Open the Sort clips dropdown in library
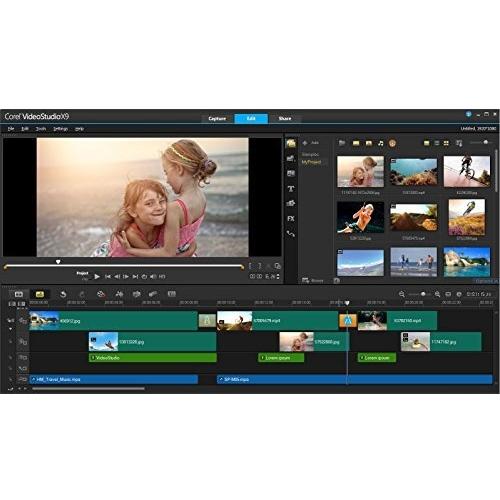Screen dimensions: 500x500 point(459,143)
